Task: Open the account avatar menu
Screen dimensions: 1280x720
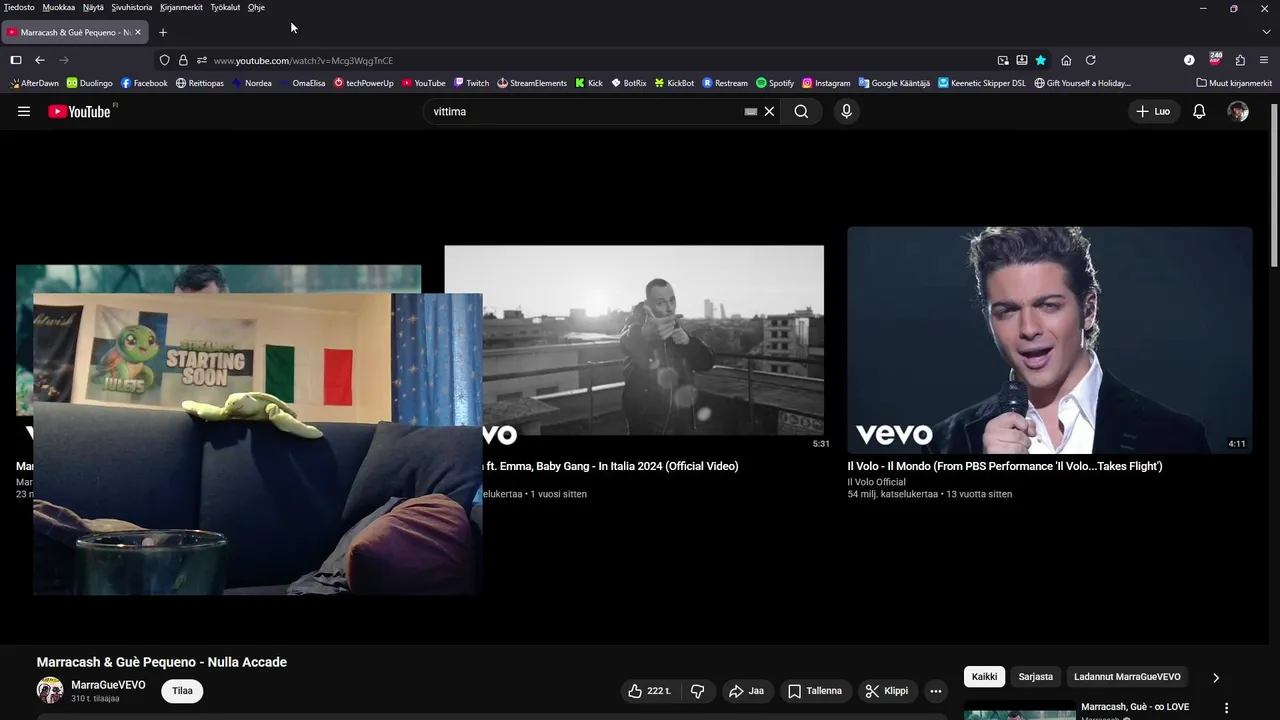Action: coord(1238,111)
